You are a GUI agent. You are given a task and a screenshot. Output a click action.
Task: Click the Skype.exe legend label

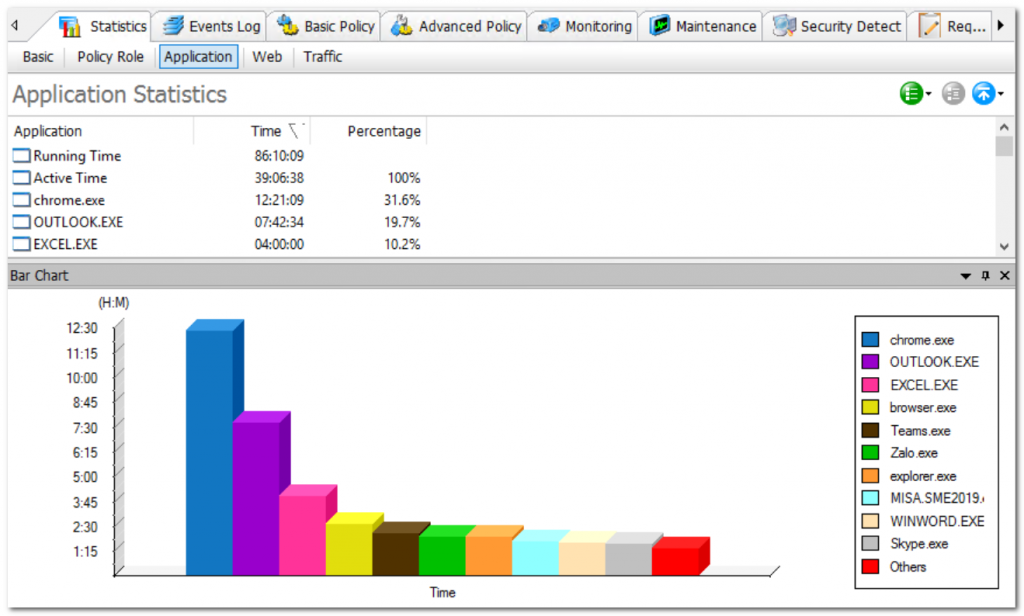click(919, 543)
